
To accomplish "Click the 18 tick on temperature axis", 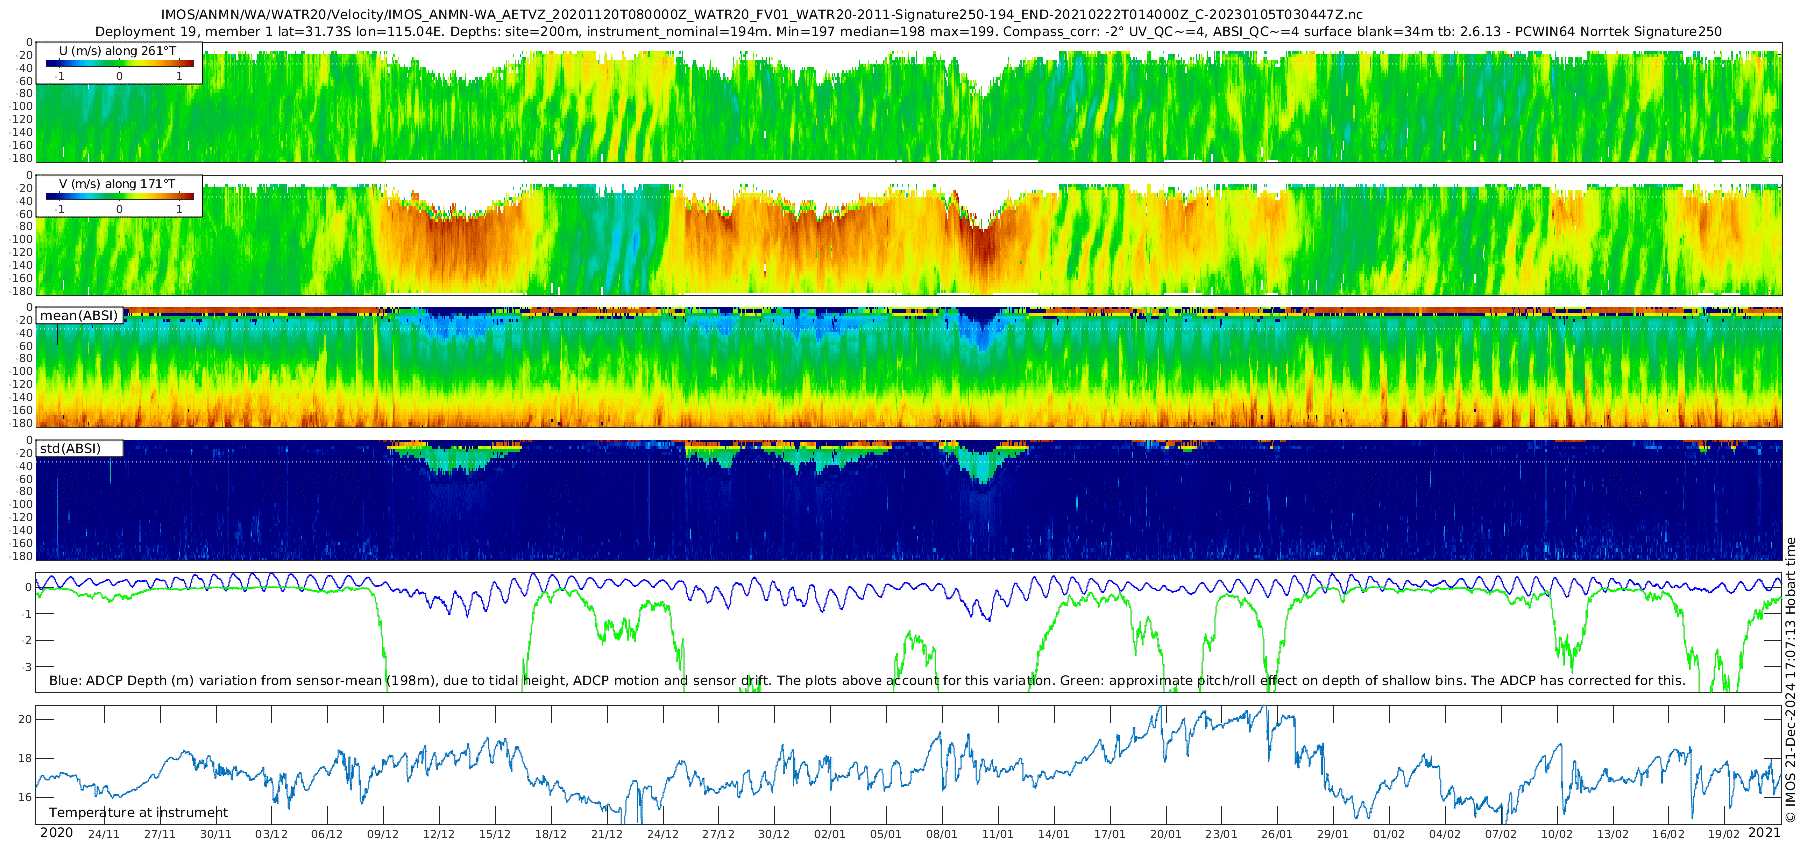I will coord(25,758).
